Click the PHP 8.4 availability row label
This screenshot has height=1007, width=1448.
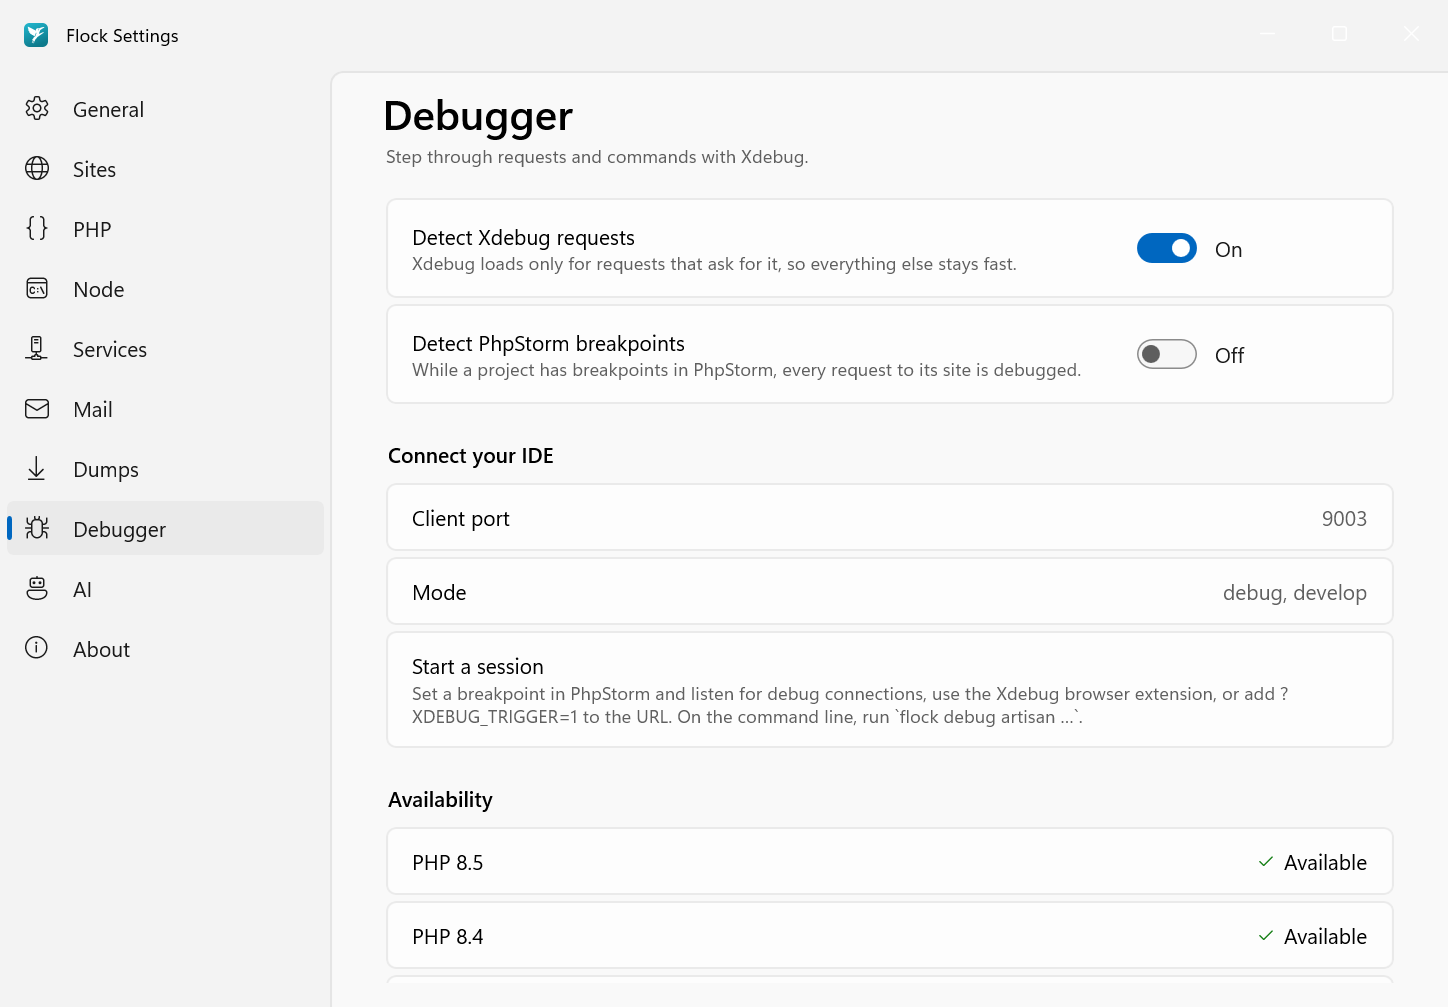point(448,936)
